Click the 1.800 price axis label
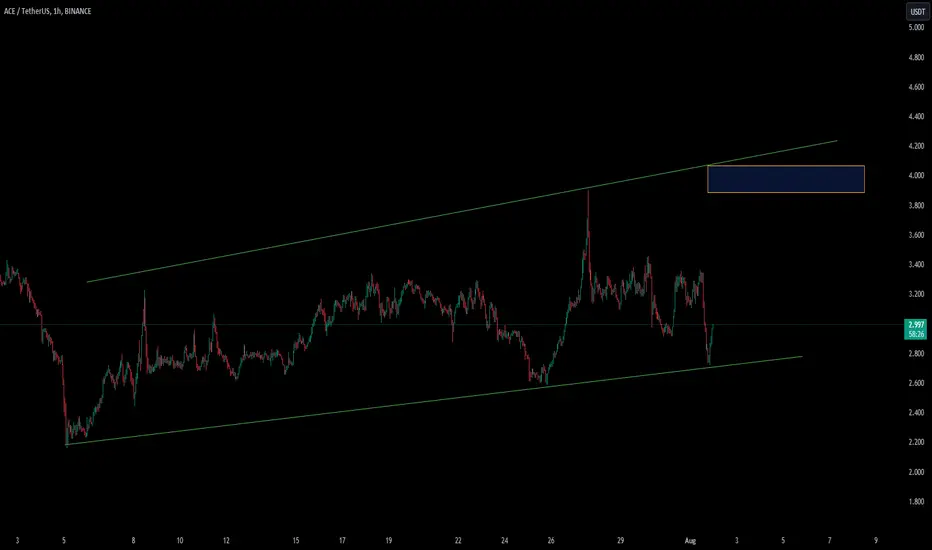Screen dimensions: 932x550 coord(916,501)
